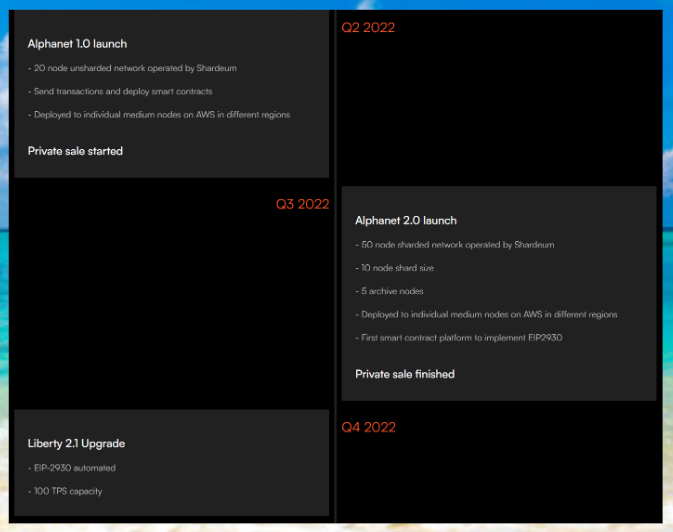Click the Private sale started text

[x=75, y=151]
